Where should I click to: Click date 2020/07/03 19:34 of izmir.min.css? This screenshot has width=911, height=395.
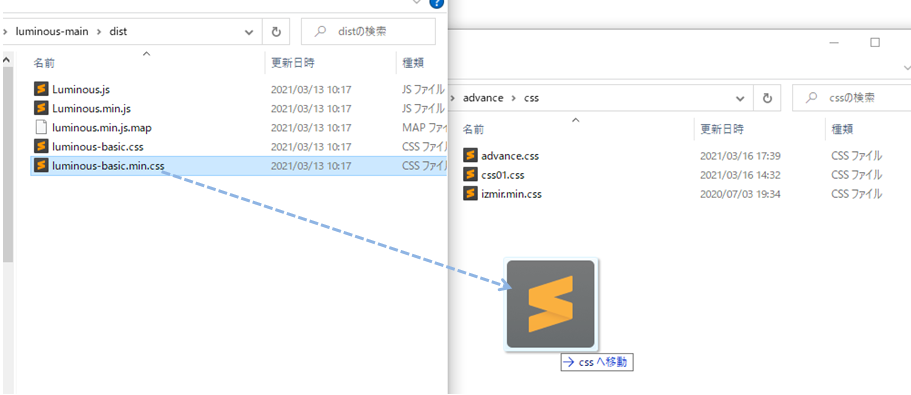tap(740, 194)
